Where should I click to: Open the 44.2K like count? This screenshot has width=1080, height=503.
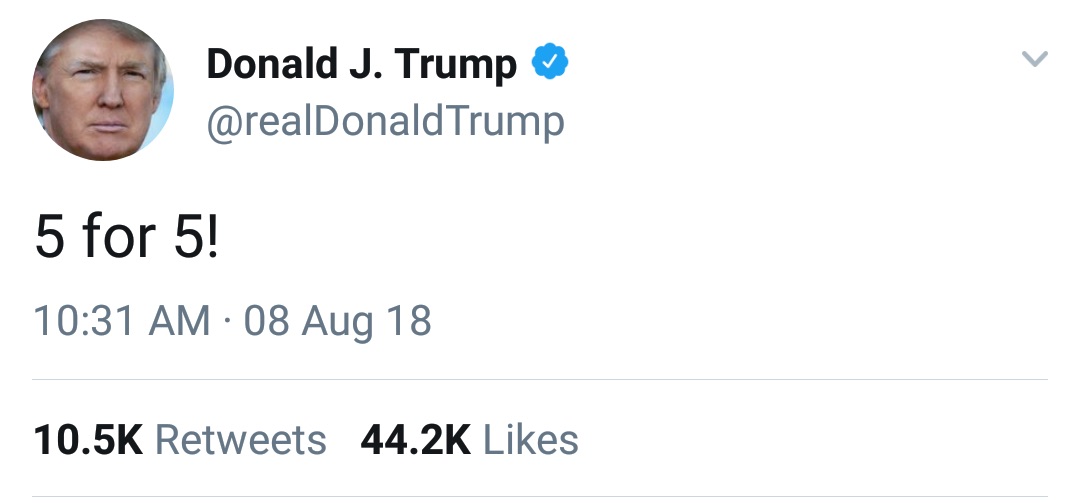pyautogui.click(x=415, y=440)
